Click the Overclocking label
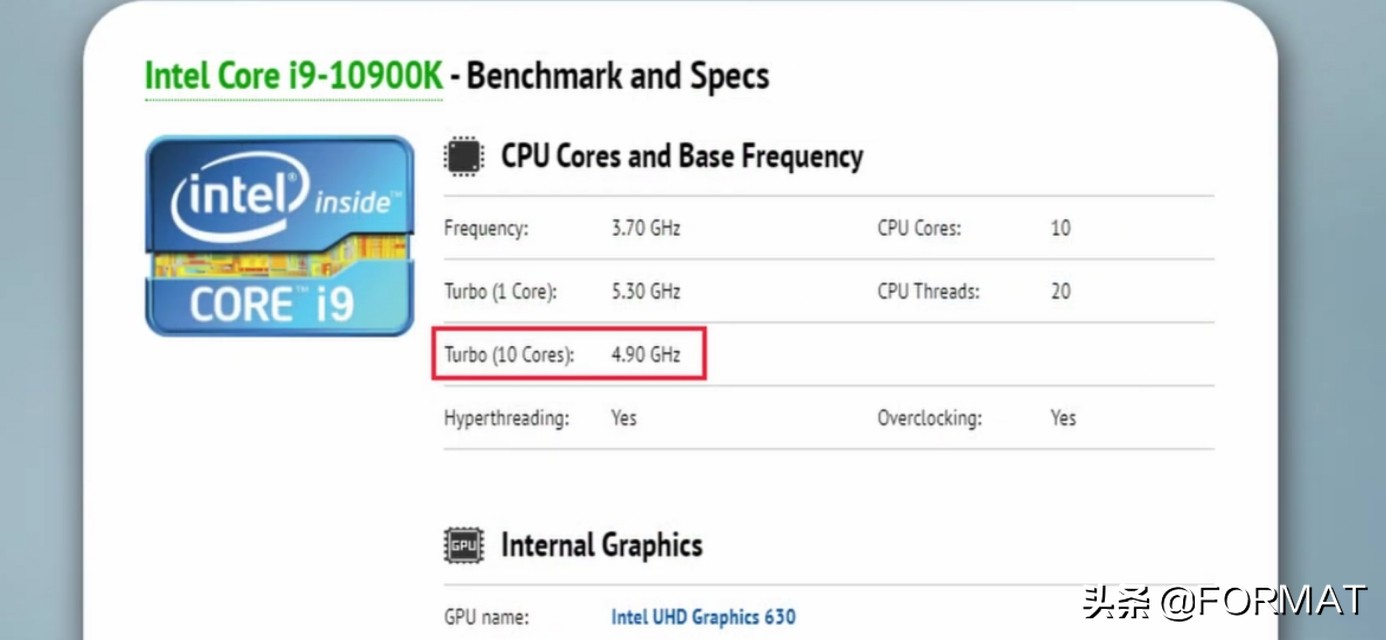The image size is (1386, 640). click(929, 418)
